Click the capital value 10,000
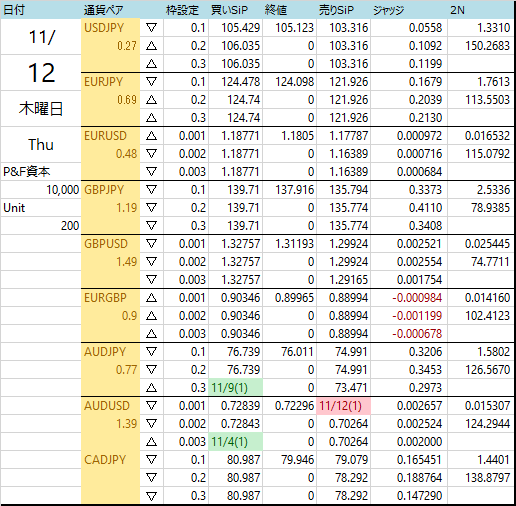Screen dimensions: 516x506 tap(63, 190)
